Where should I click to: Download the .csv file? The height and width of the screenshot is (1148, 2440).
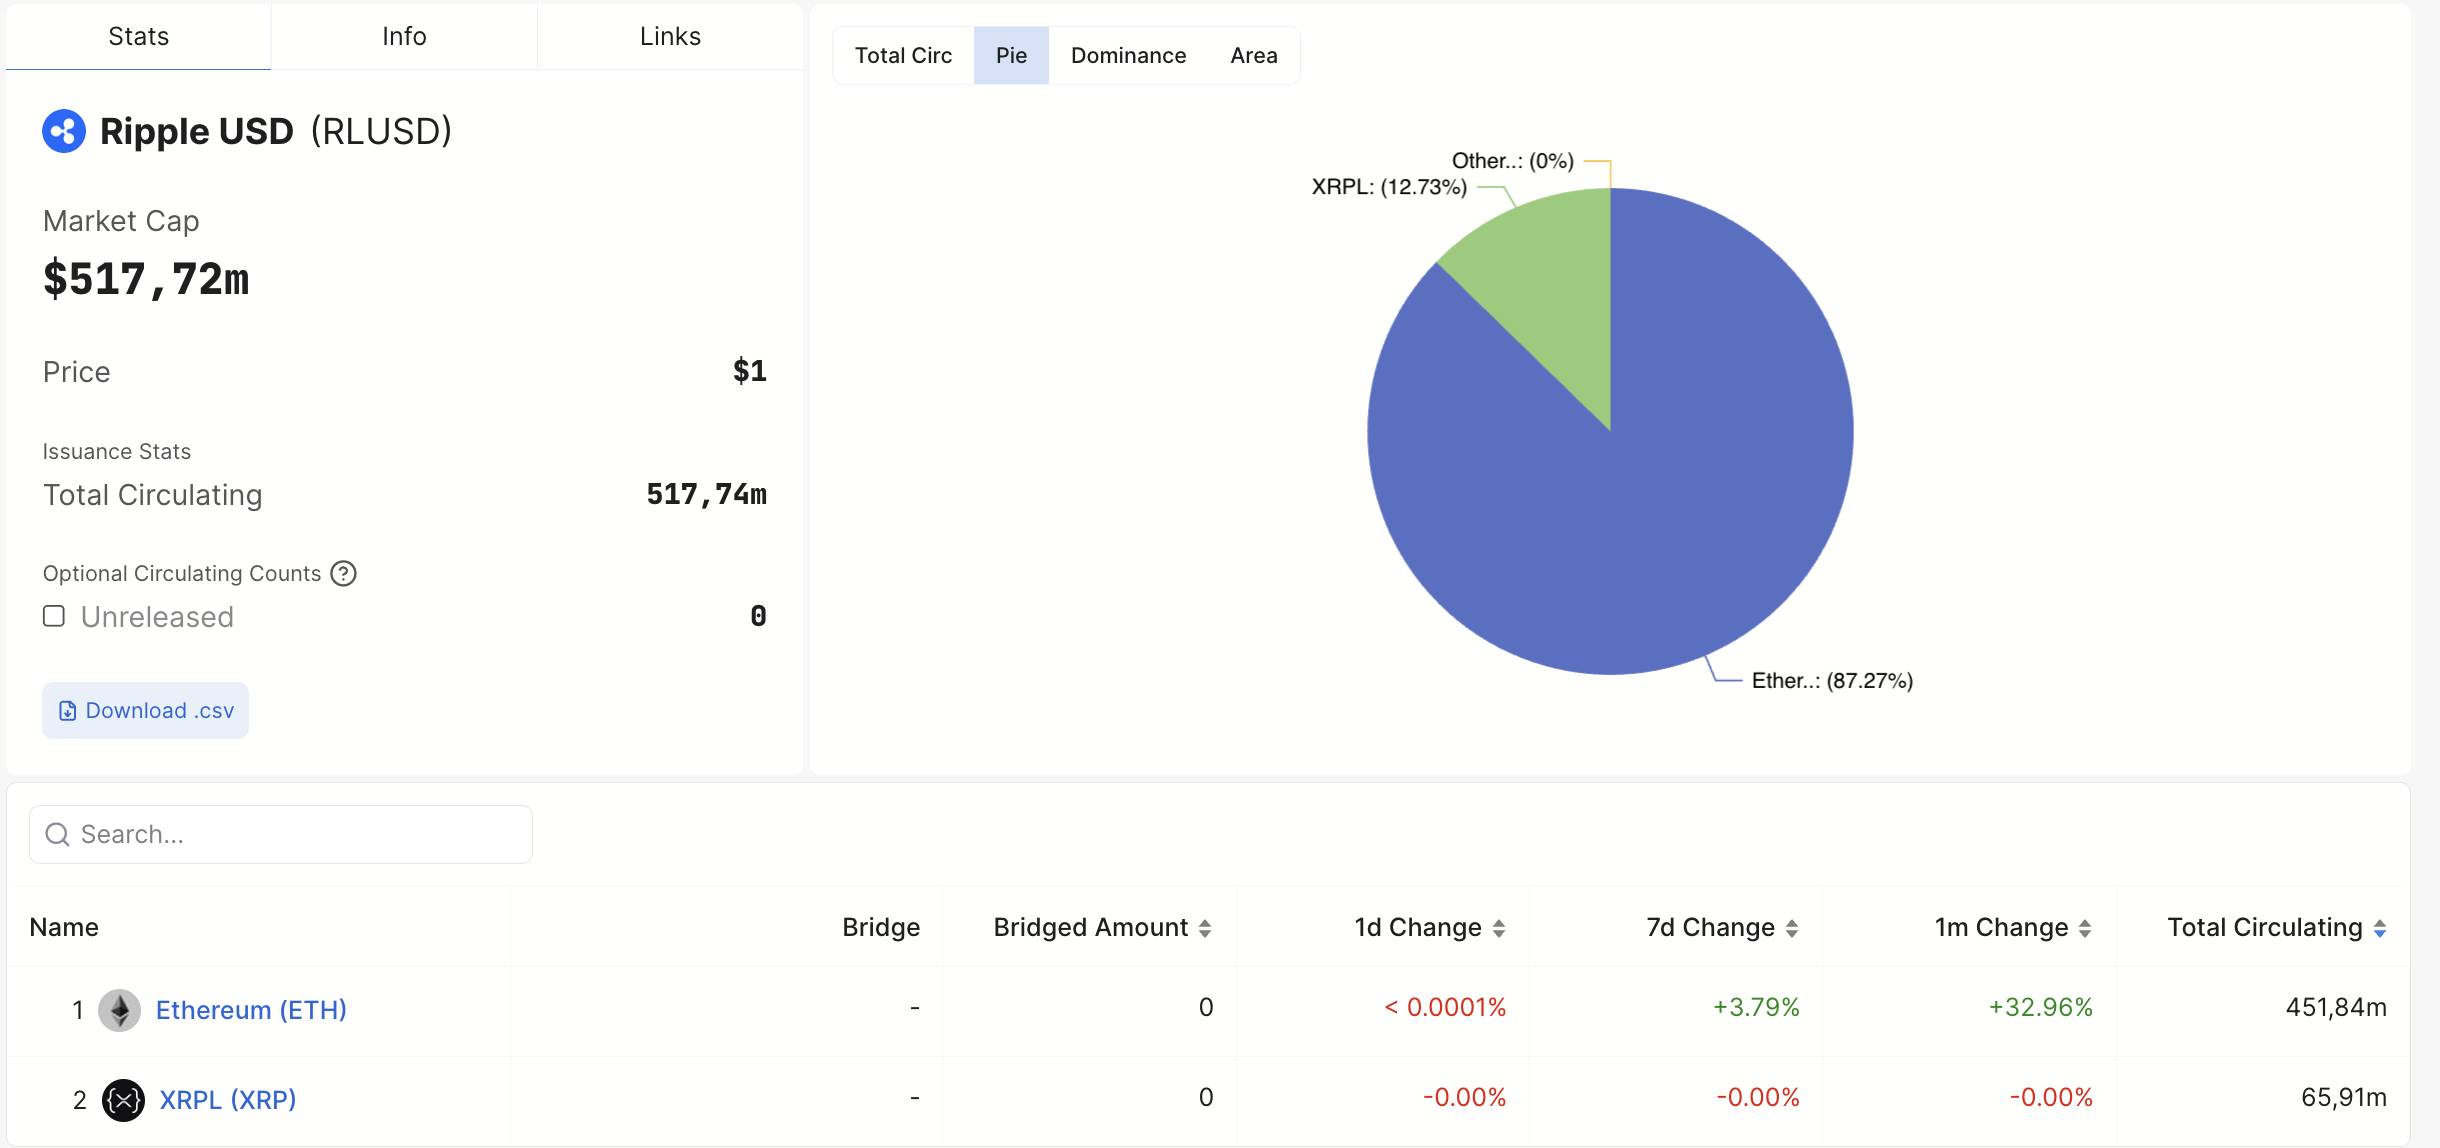[145, 710]
